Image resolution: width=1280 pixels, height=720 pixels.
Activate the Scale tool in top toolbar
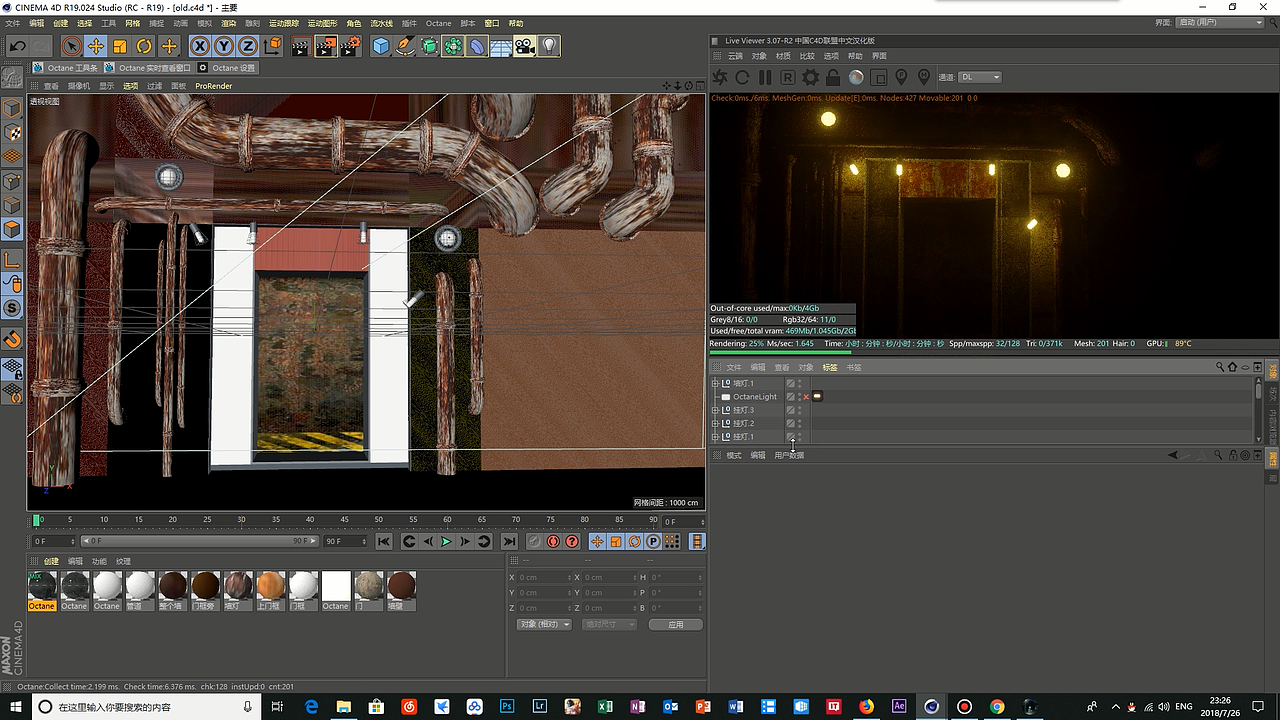(x=120, y=46)
